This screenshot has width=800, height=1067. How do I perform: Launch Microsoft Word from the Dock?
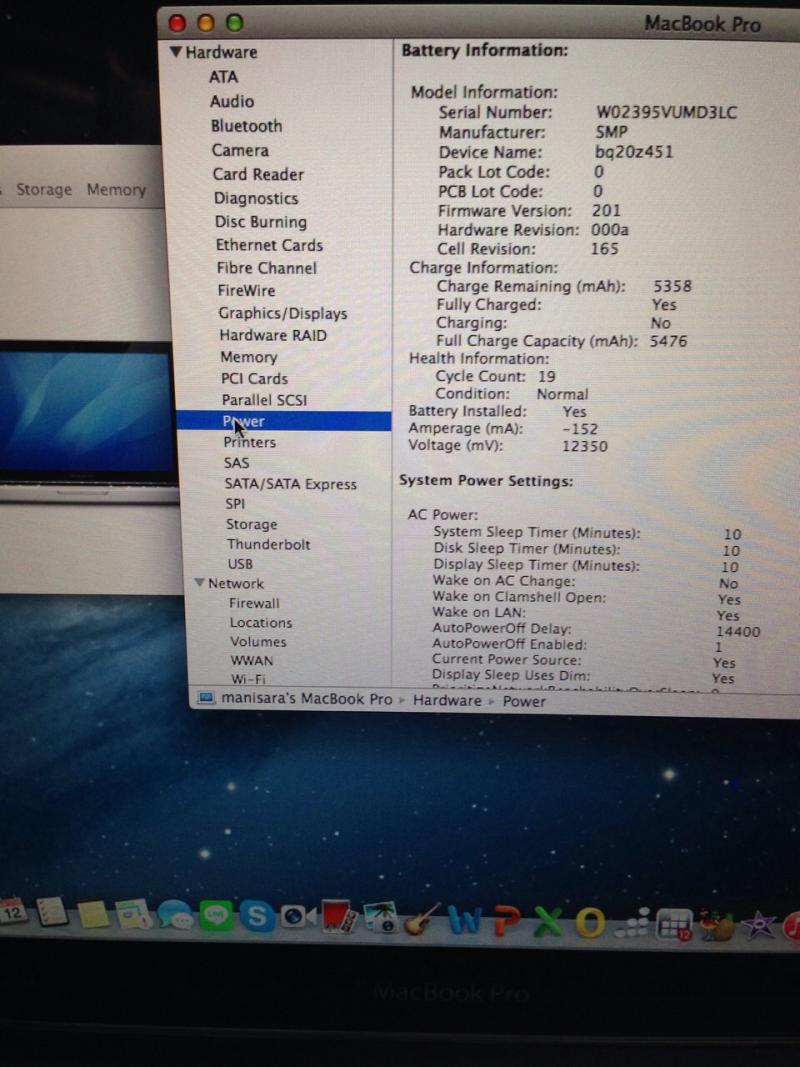pyautogui.click(x=465, y=921)
